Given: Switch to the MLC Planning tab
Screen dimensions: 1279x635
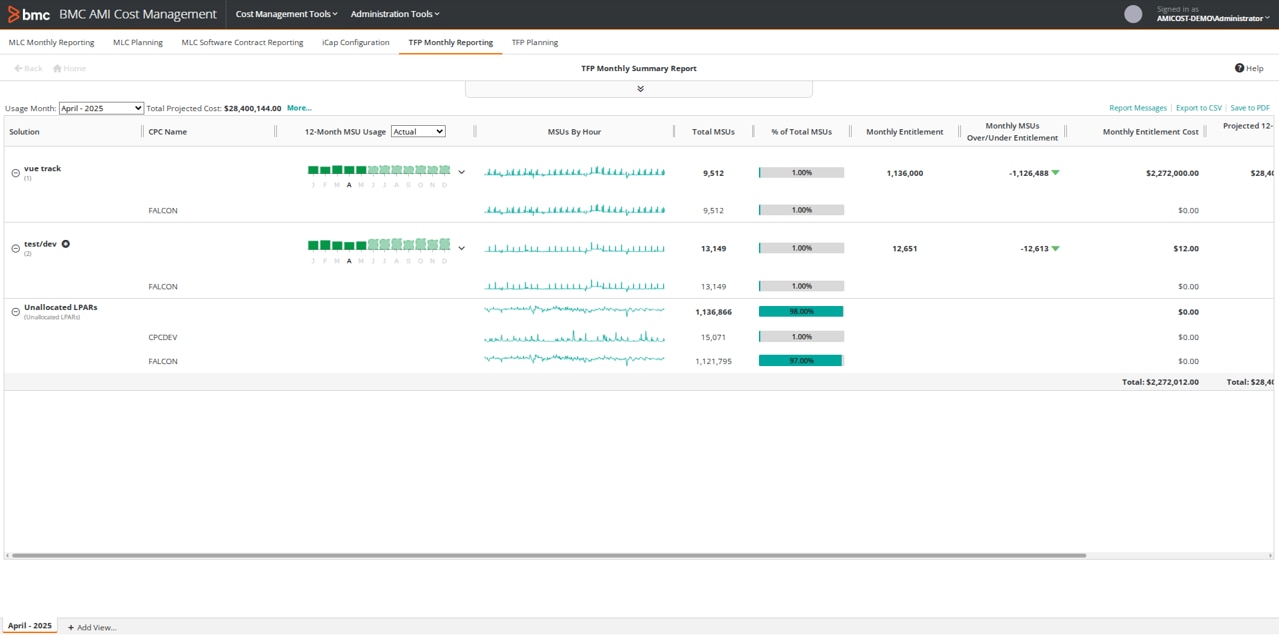Looking at the screenshot, I should tap(137, 42).
